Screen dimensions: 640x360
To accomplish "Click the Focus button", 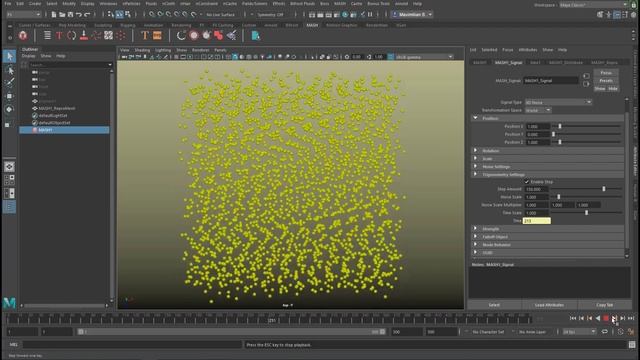I will 606,73.
